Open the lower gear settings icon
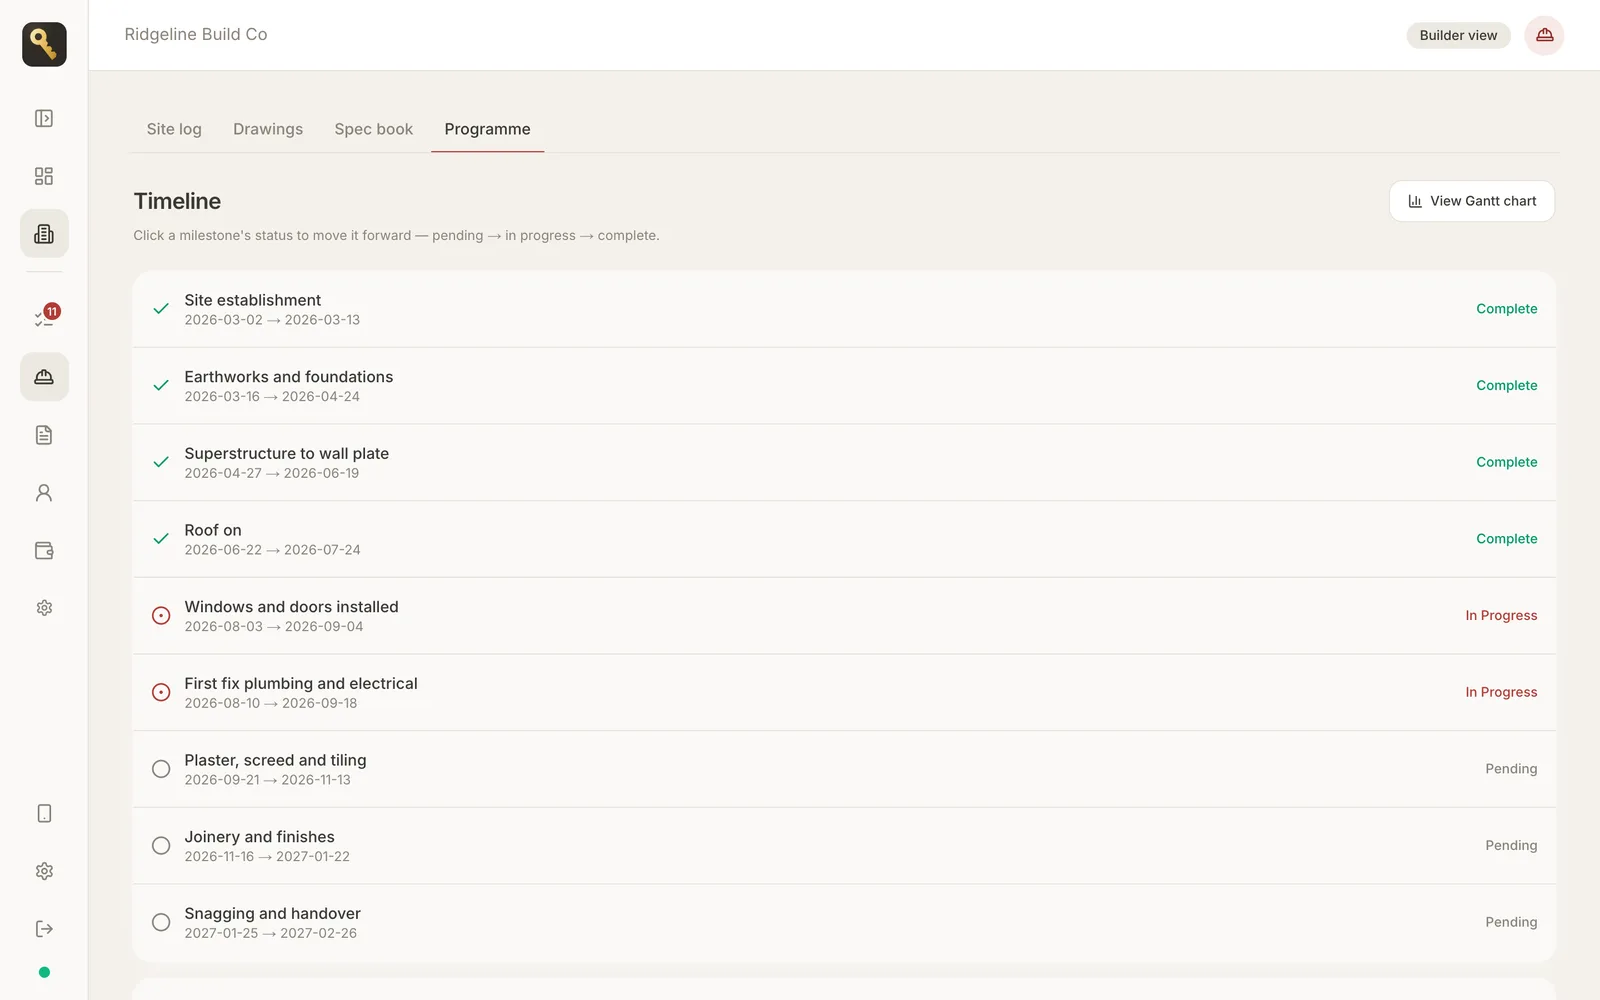Screen dimensions: 1600x1000 pyautogui.click(x=44, y=872)
